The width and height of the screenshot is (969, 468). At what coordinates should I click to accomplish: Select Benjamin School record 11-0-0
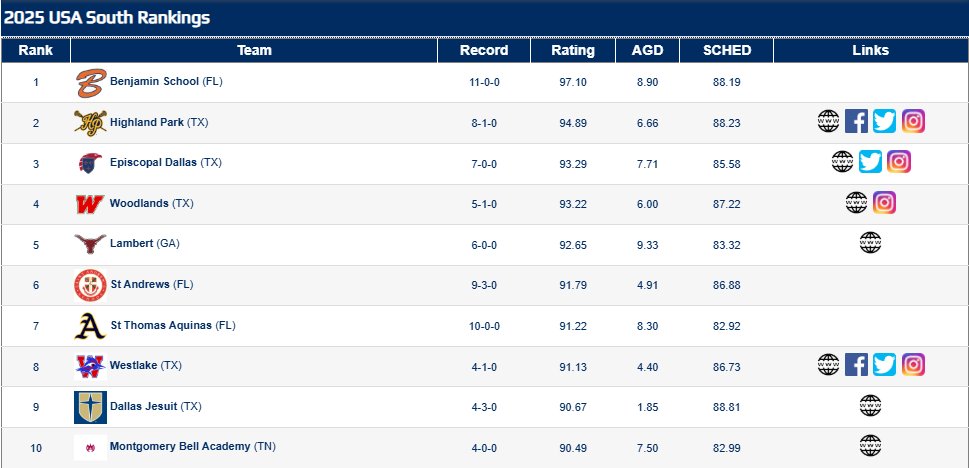pos(484,82)
